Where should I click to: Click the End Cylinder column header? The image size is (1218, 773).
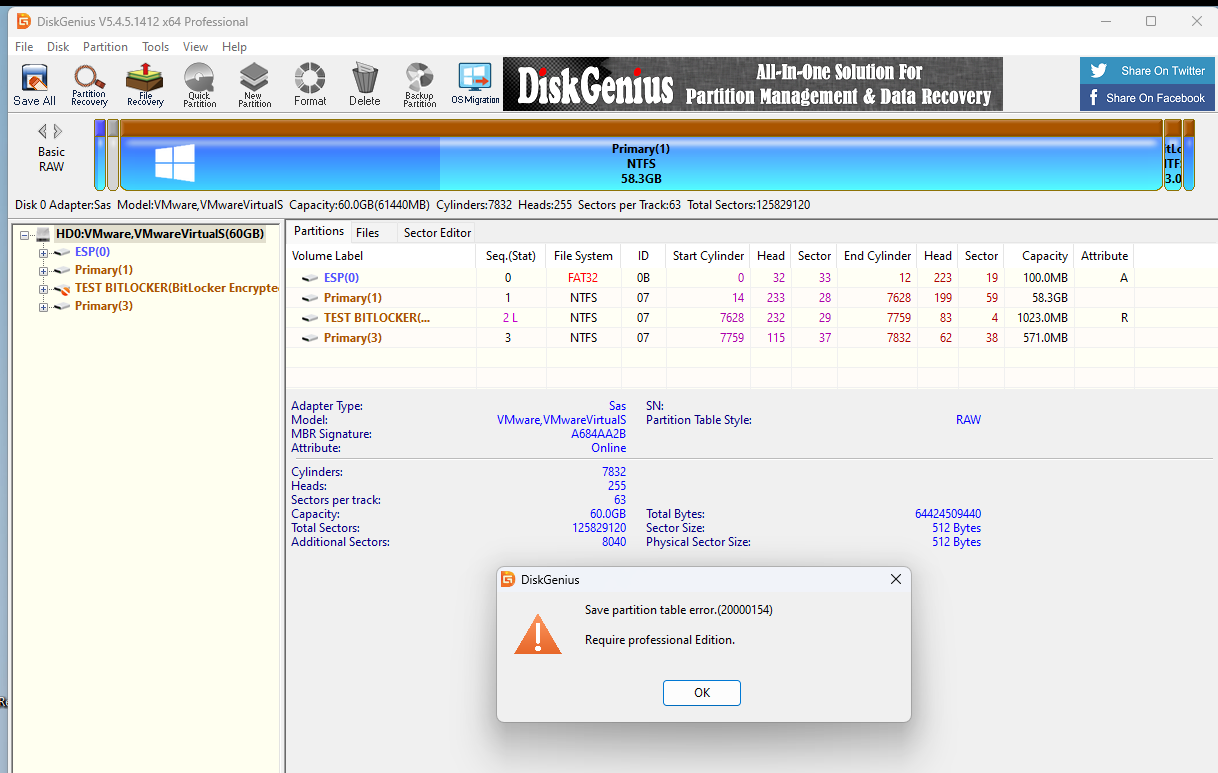(x=877, y=256)
